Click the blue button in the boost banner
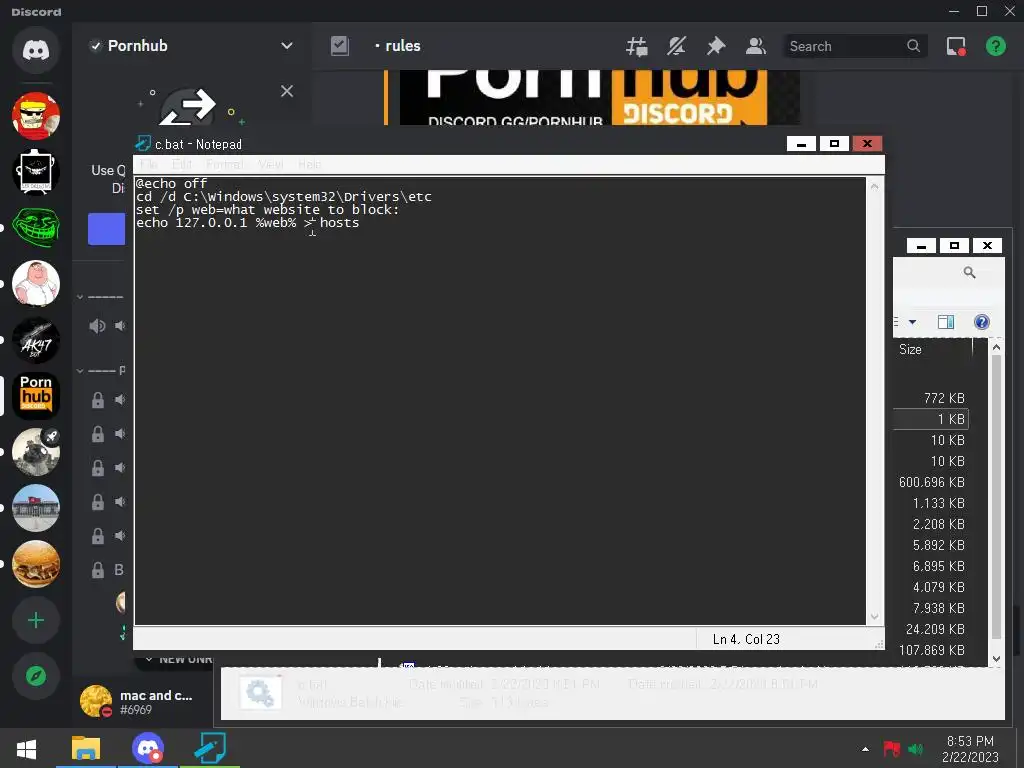This screenshot has width=1024, height=768. point(106,229)
